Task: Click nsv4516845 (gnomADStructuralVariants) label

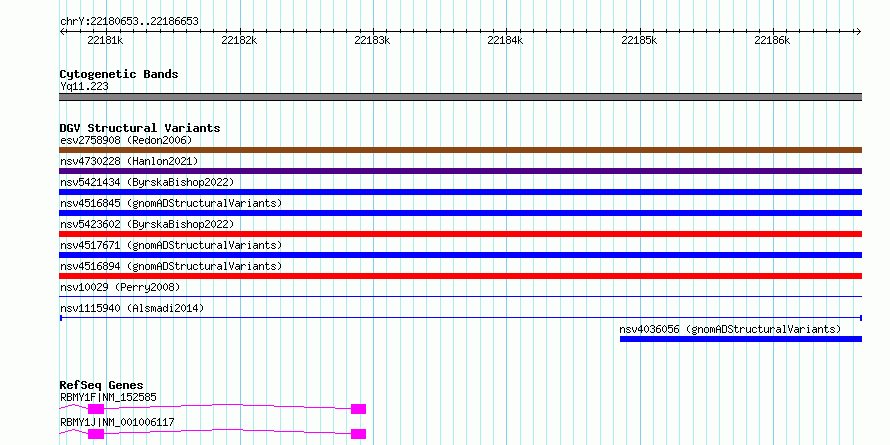Action: point(171,203)
